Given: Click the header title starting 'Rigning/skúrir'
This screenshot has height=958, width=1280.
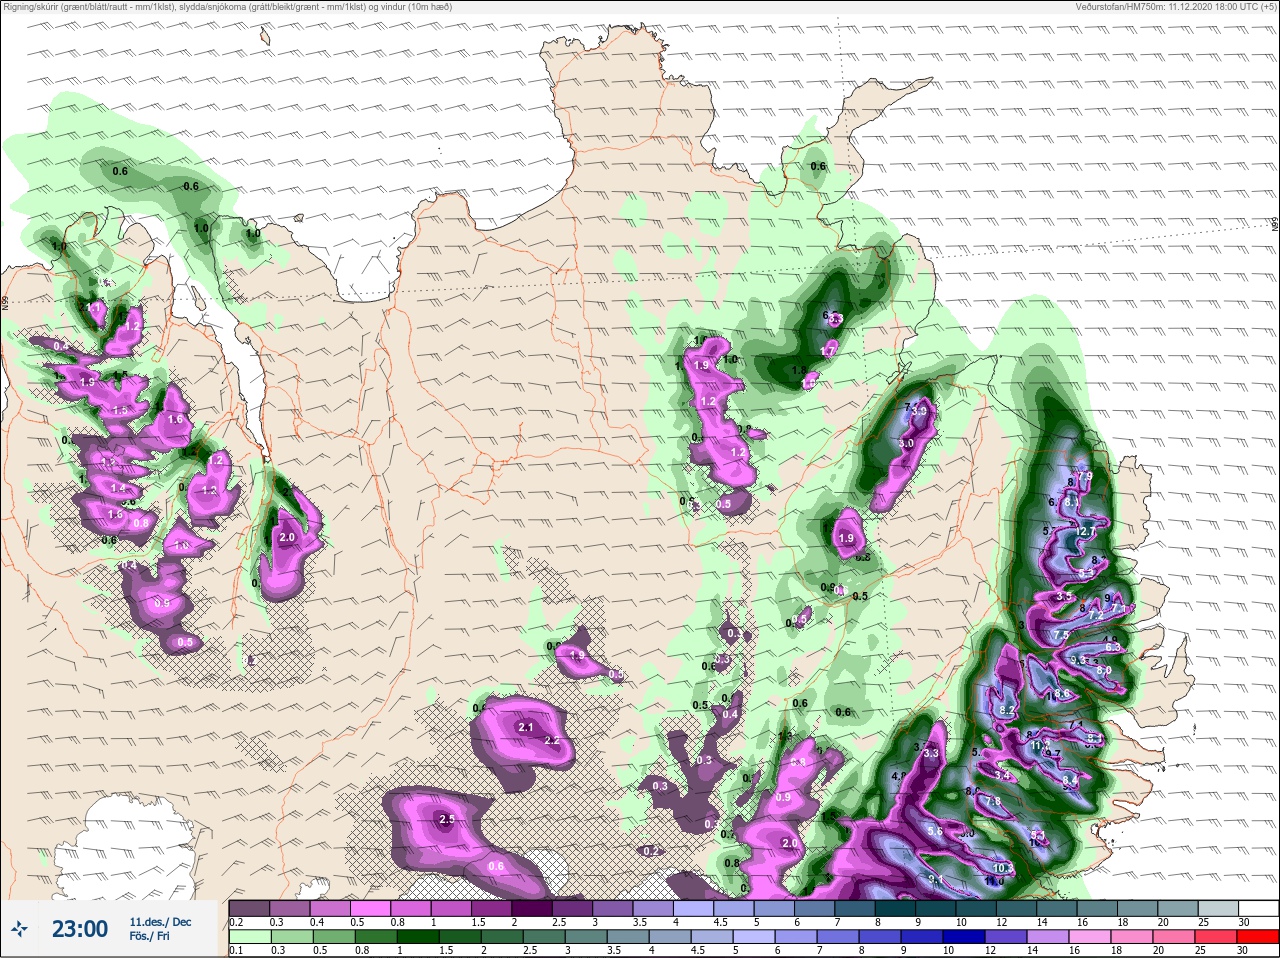Looking at the screenshot, I should pos(228,7).
